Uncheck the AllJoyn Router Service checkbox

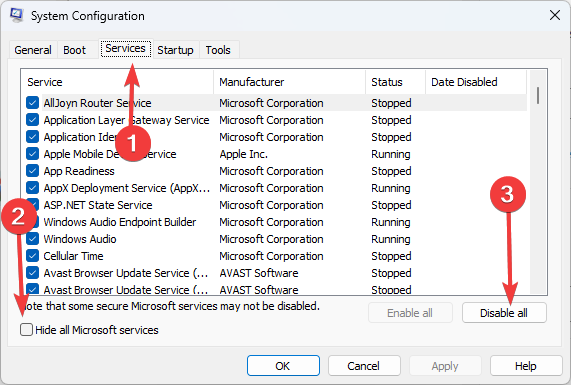(x=32, y=103)
